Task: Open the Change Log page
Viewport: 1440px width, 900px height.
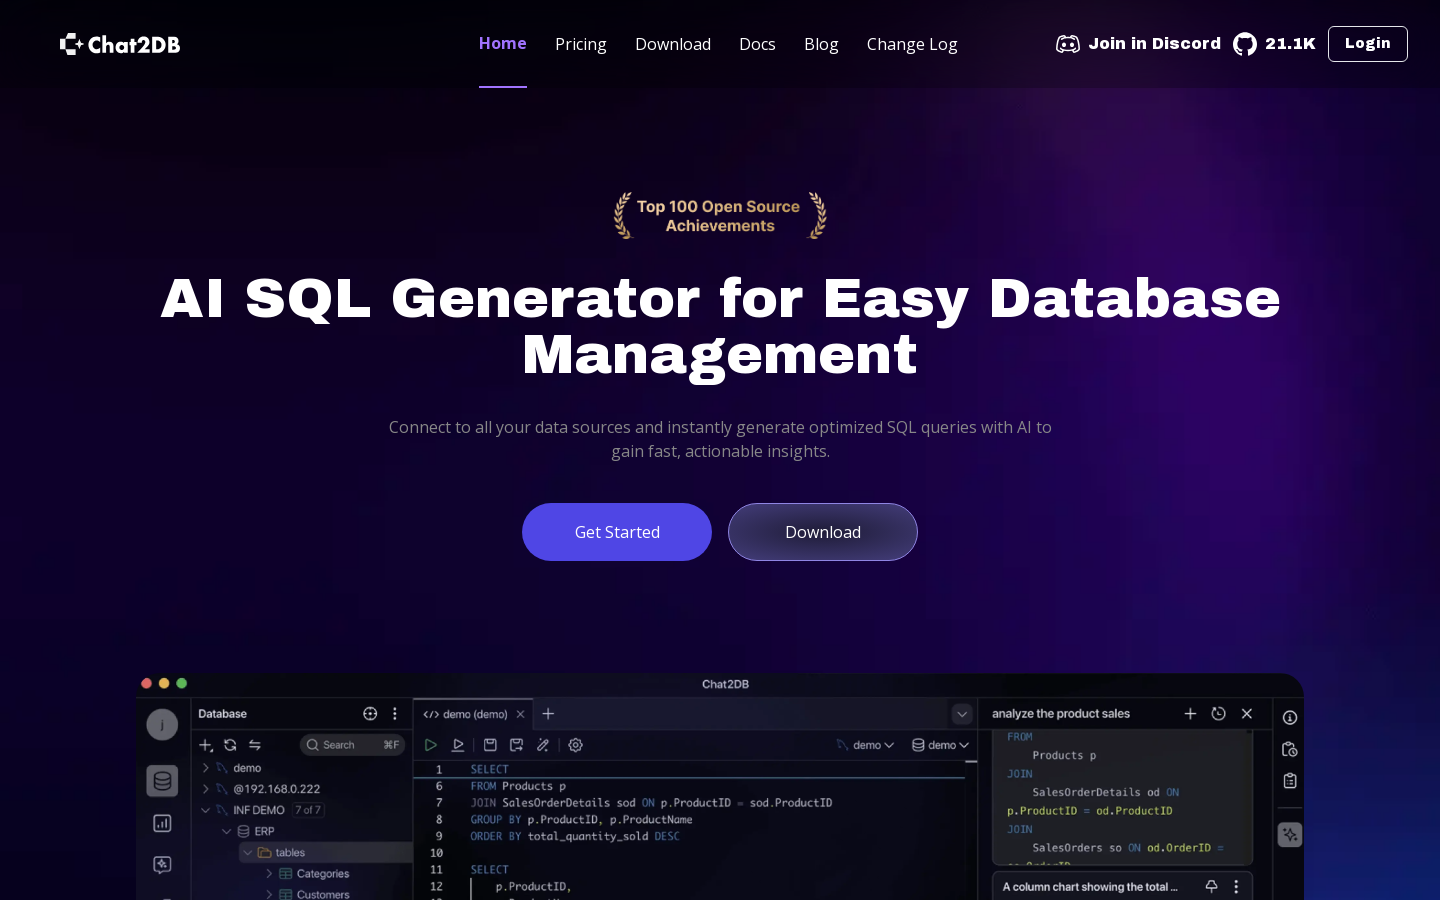Action: click(912, 44)
